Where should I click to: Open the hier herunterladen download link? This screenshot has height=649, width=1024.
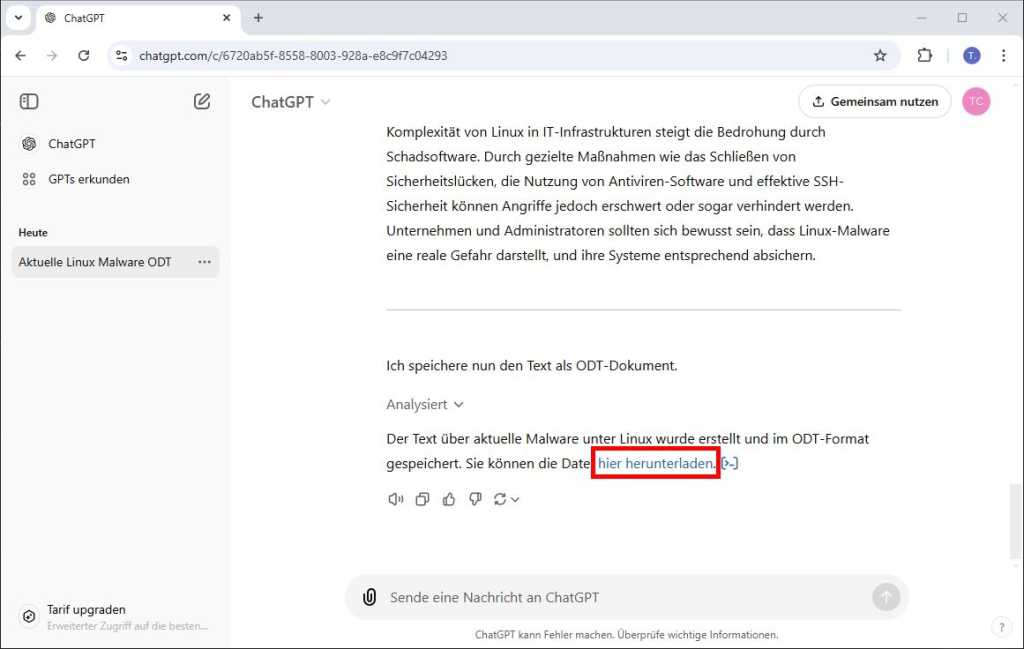pyautogui.click(x=655, y=463)
